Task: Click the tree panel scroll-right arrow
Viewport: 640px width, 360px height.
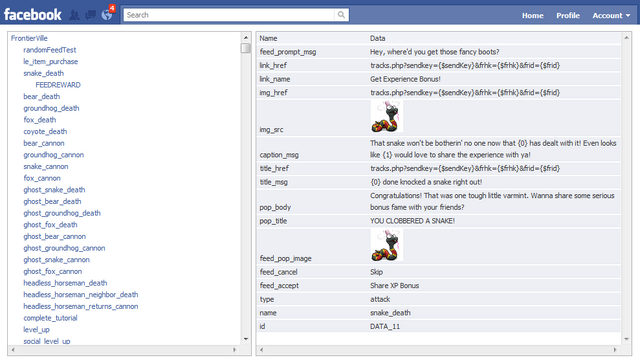Action: 234,350
